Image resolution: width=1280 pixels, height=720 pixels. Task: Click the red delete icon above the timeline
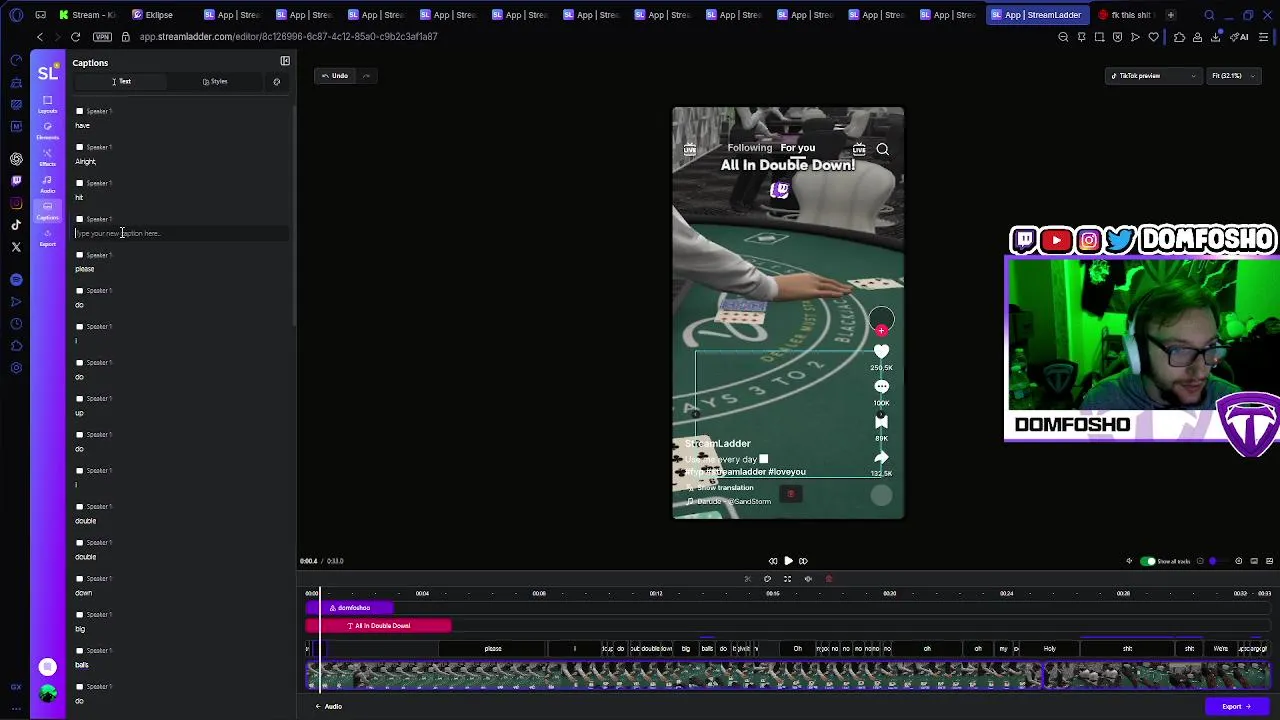click(828, 579)
